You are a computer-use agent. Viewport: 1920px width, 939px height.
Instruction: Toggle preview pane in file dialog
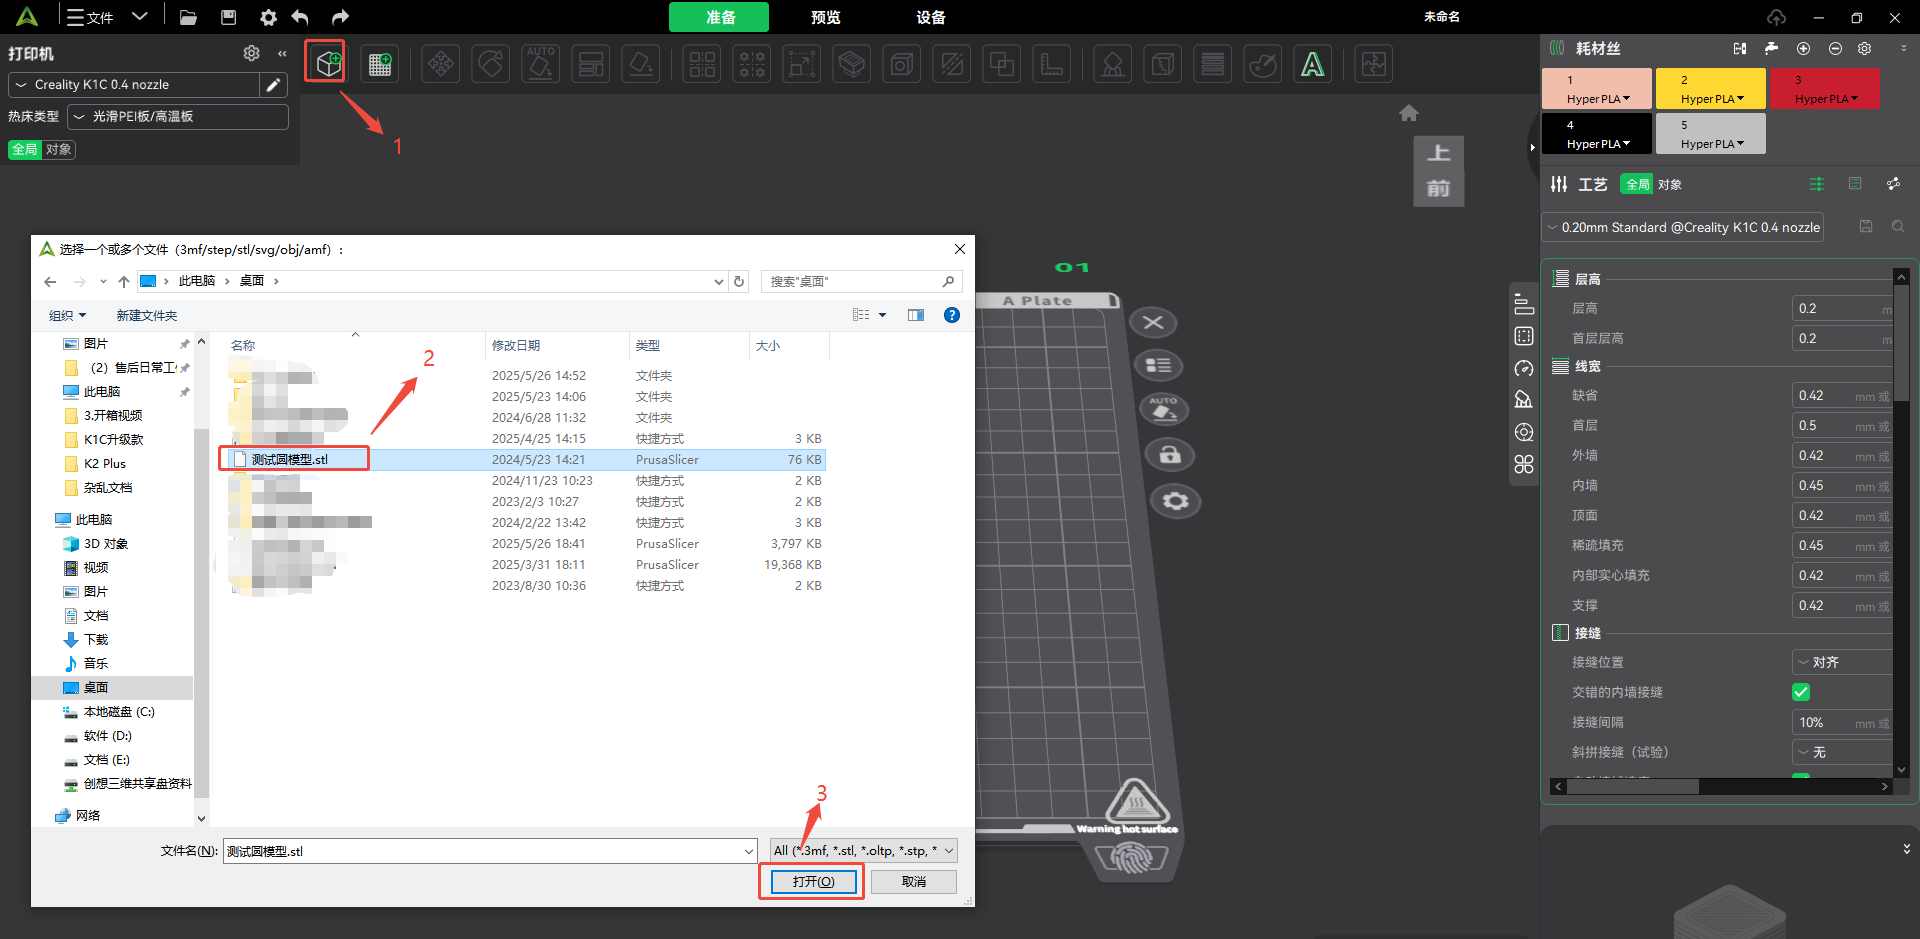(x=916, y=315)
